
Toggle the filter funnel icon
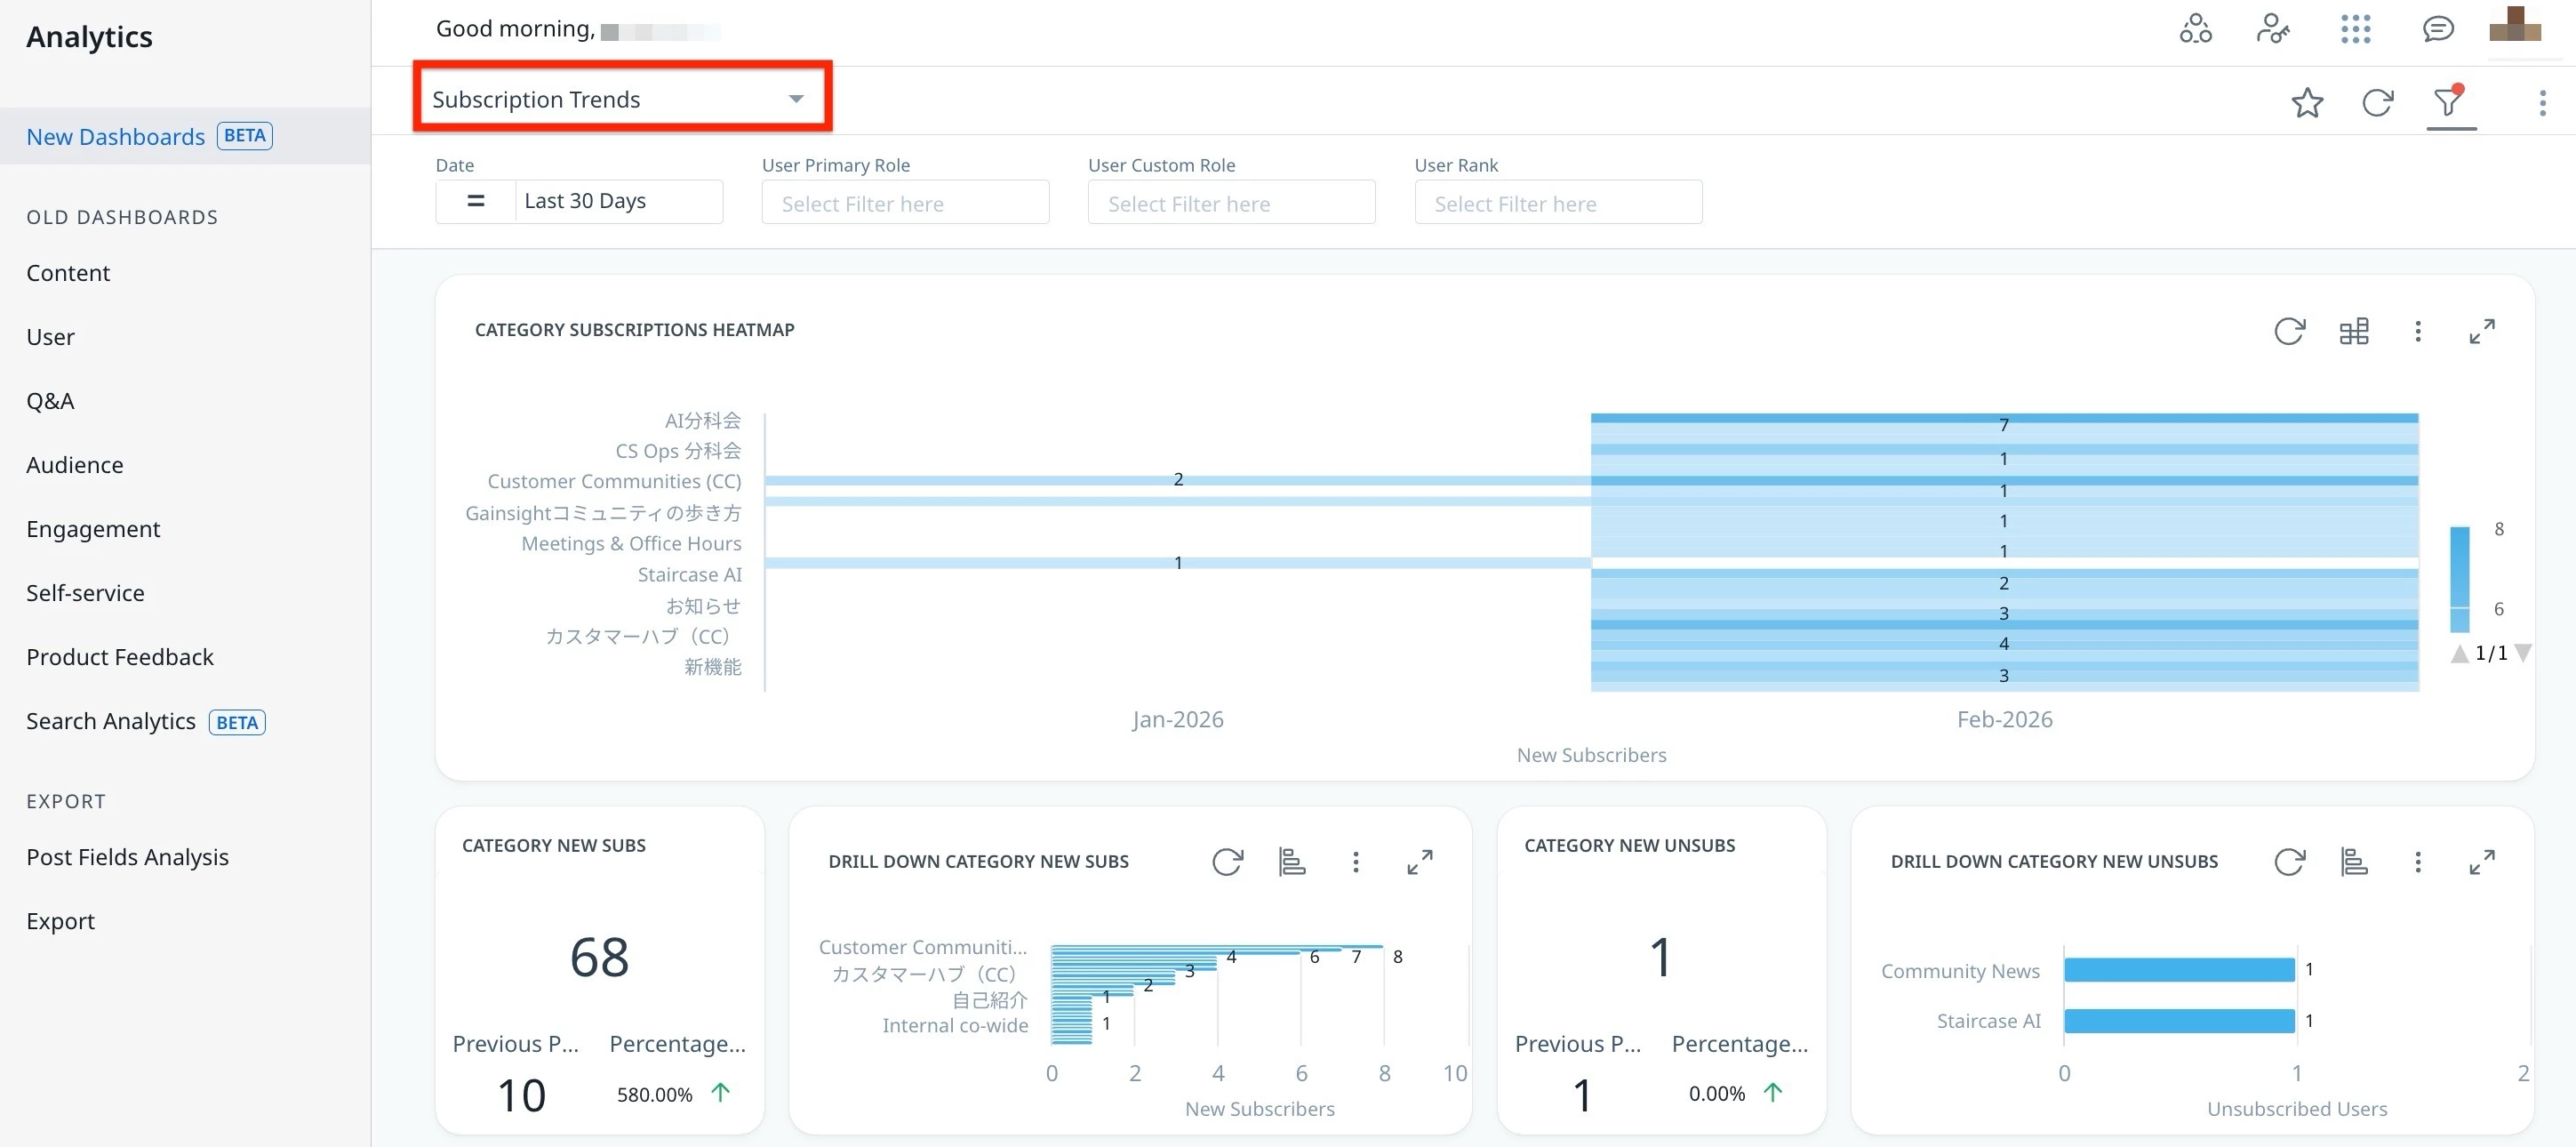click(x=2448, y=102)
